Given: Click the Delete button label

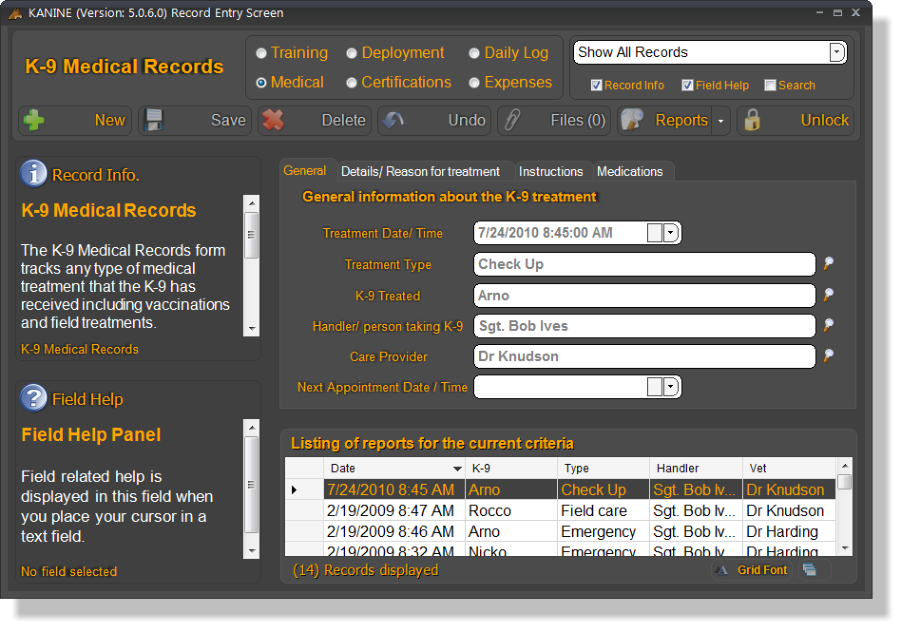Looking at the screenshot, I should pyautogui.click(x=343, y=120).
